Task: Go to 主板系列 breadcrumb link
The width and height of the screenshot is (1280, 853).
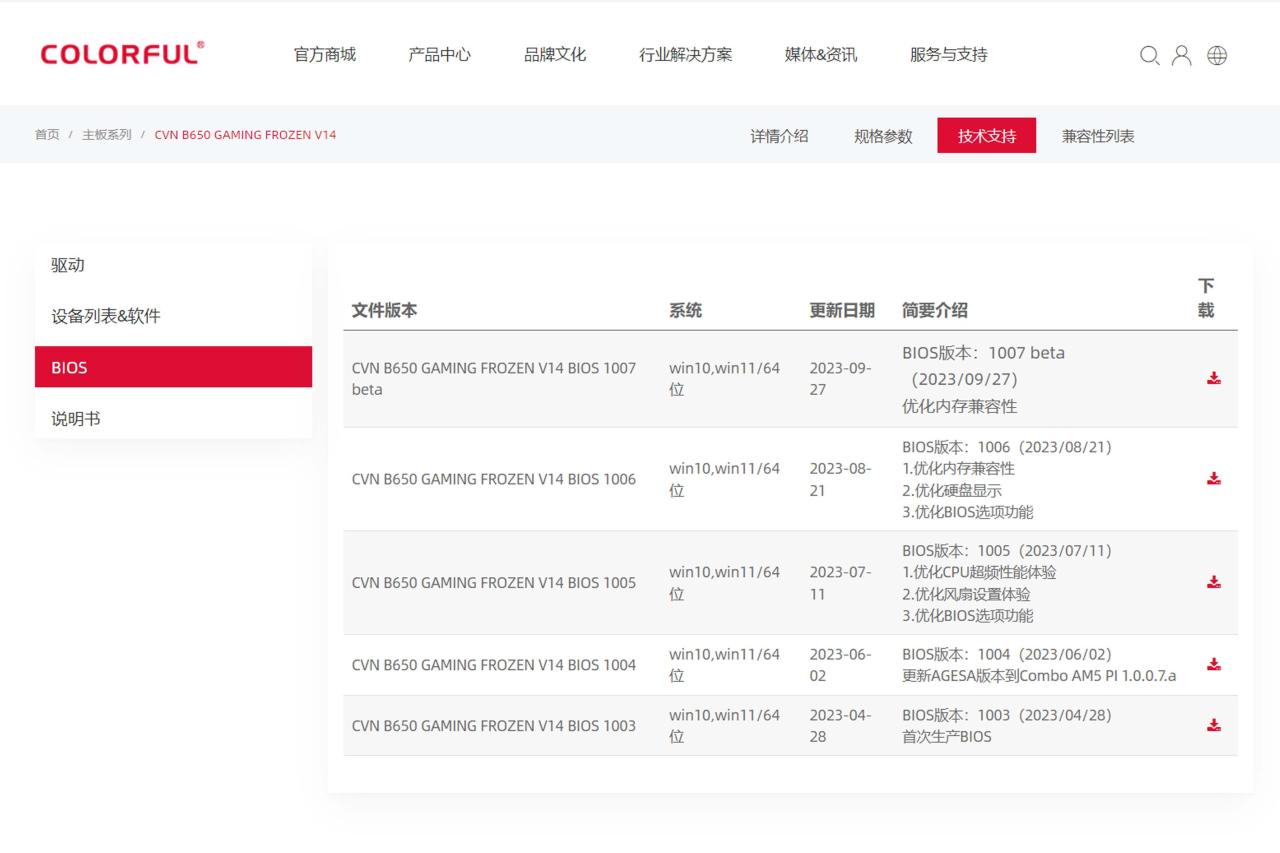Action: 107,134
